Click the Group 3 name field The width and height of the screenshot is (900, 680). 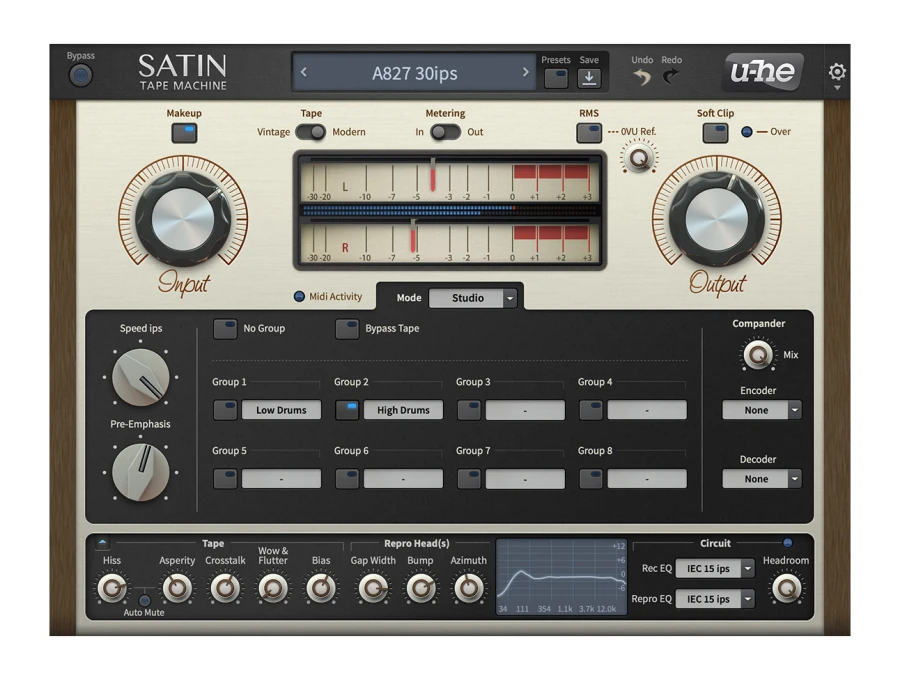[525, 410]
